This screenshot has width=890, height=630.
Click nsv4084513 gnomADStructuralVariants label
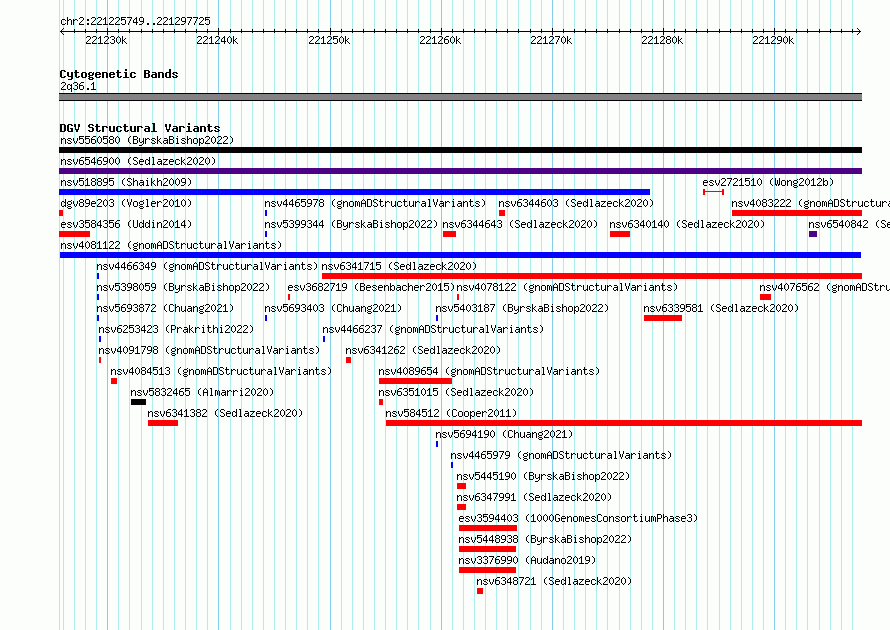tap(221, 371)
